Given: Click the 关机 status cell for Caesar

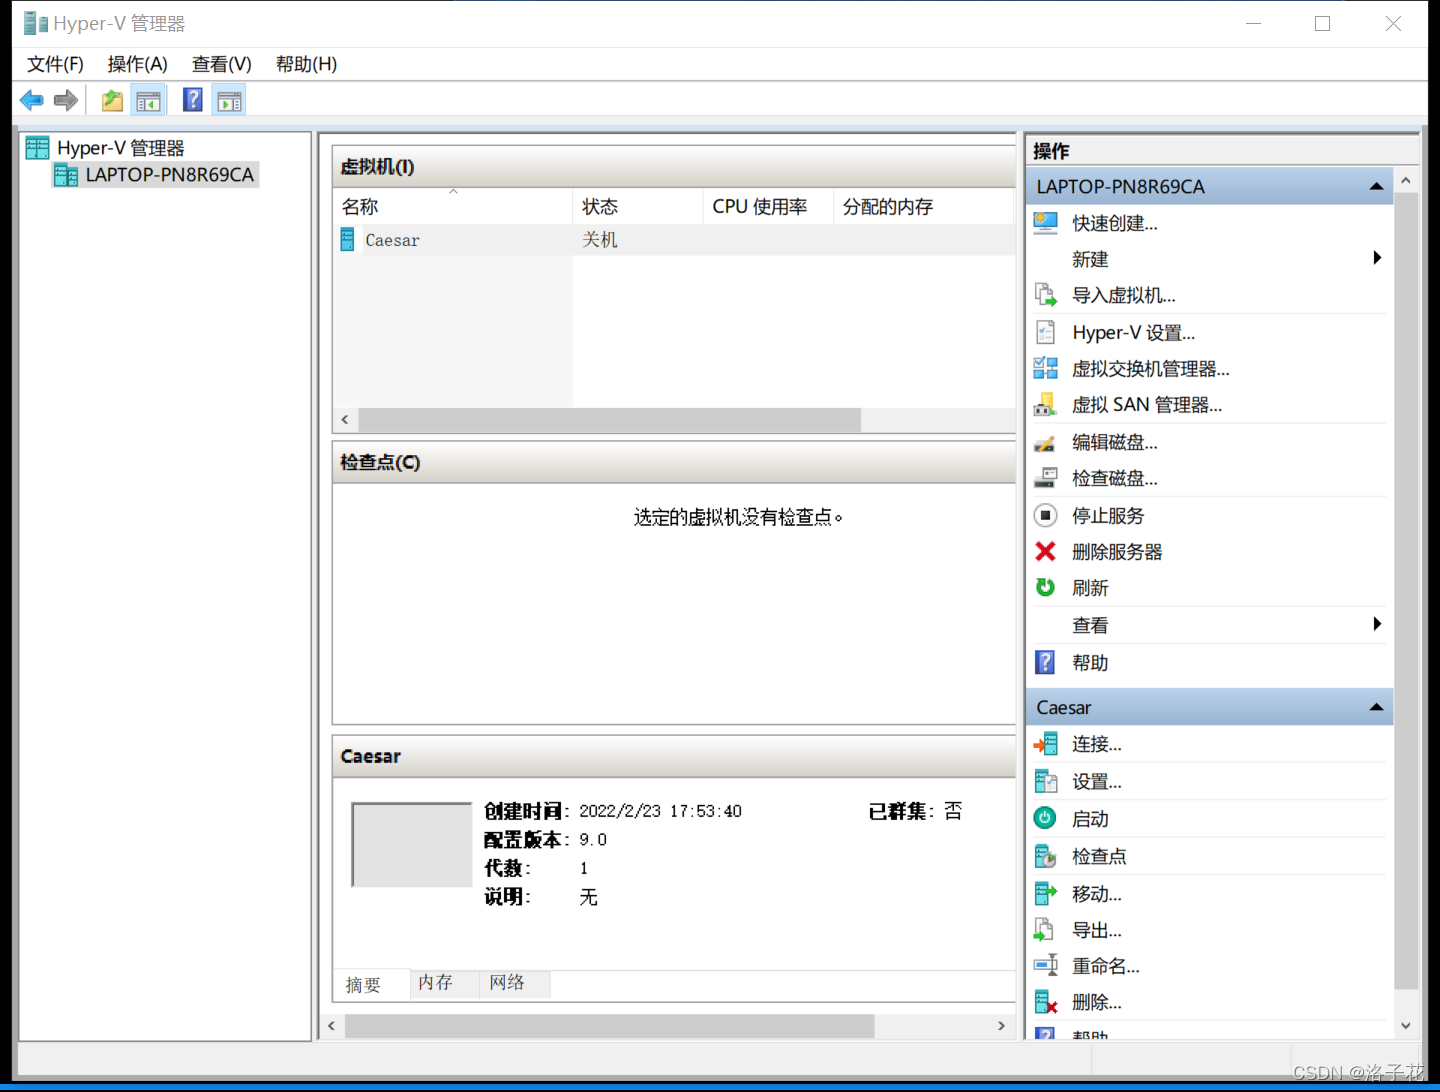Looking at the screenshot, I should 600,240.
